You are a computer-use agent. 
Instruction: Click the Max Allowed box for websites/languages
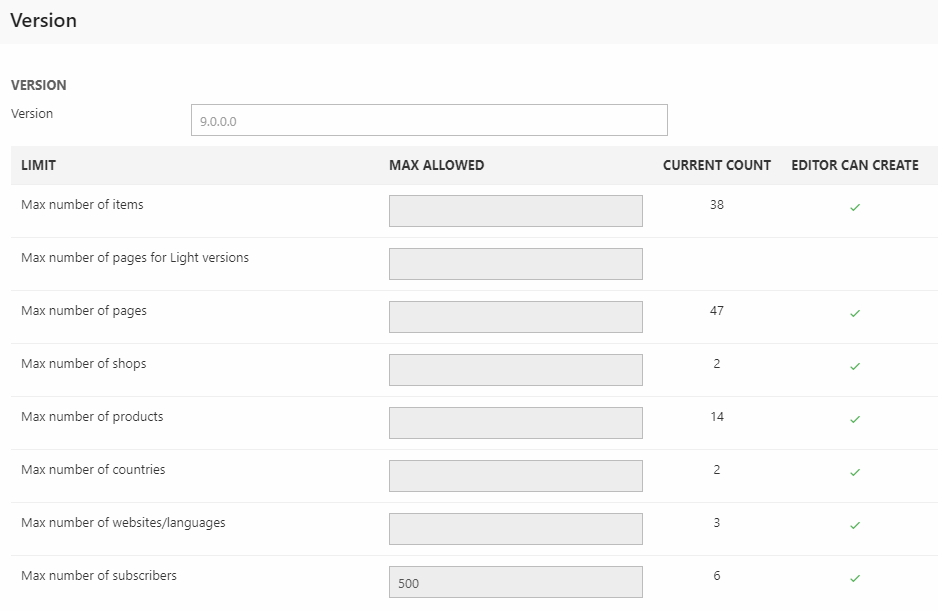tap(515, 529)
